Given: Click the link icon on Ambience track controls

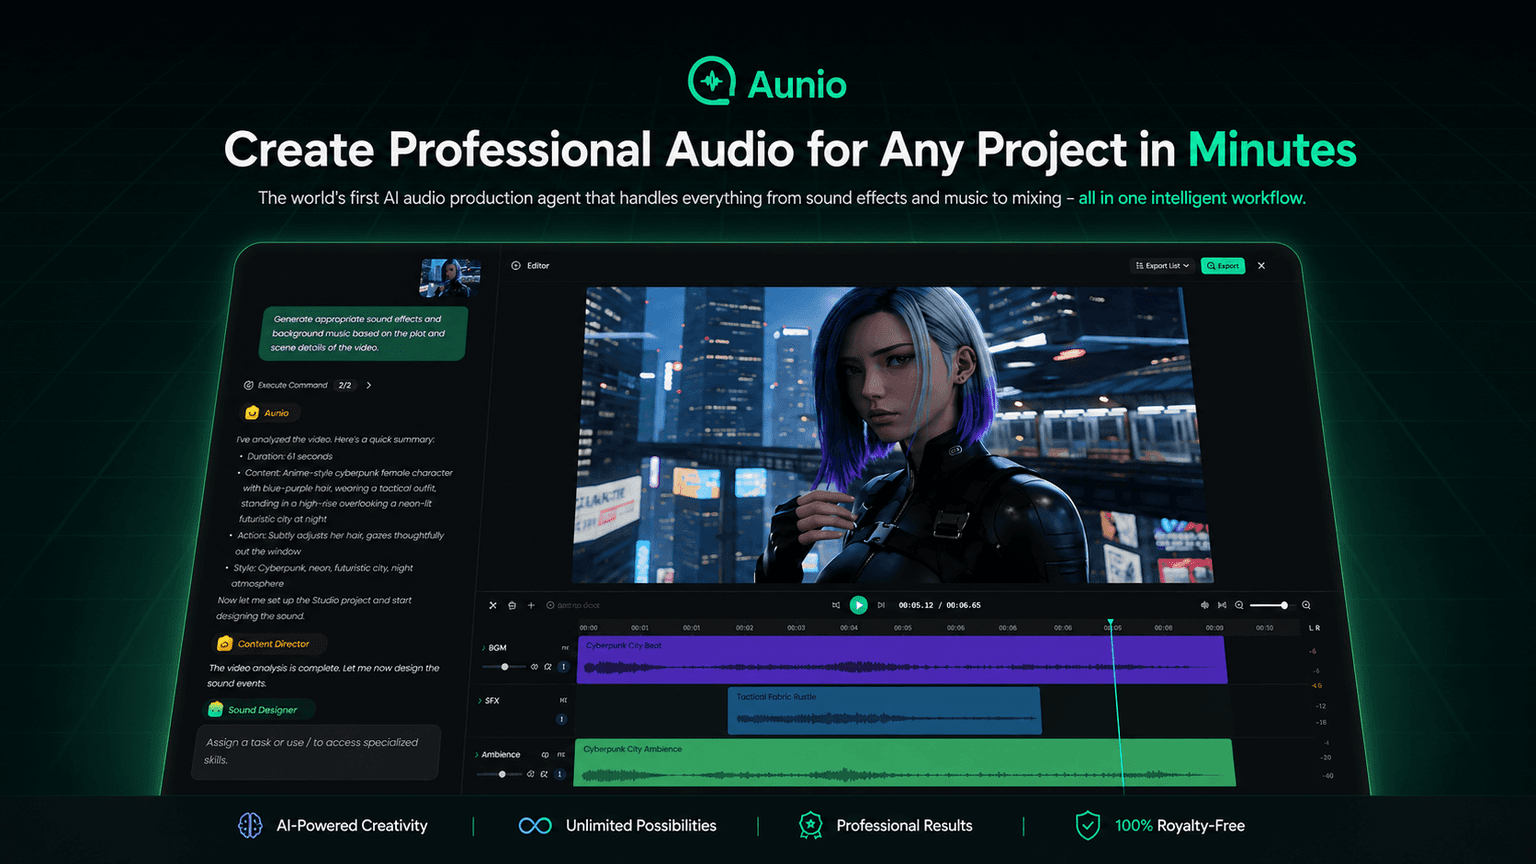Looking at the screenshot, I should point(530,774).
